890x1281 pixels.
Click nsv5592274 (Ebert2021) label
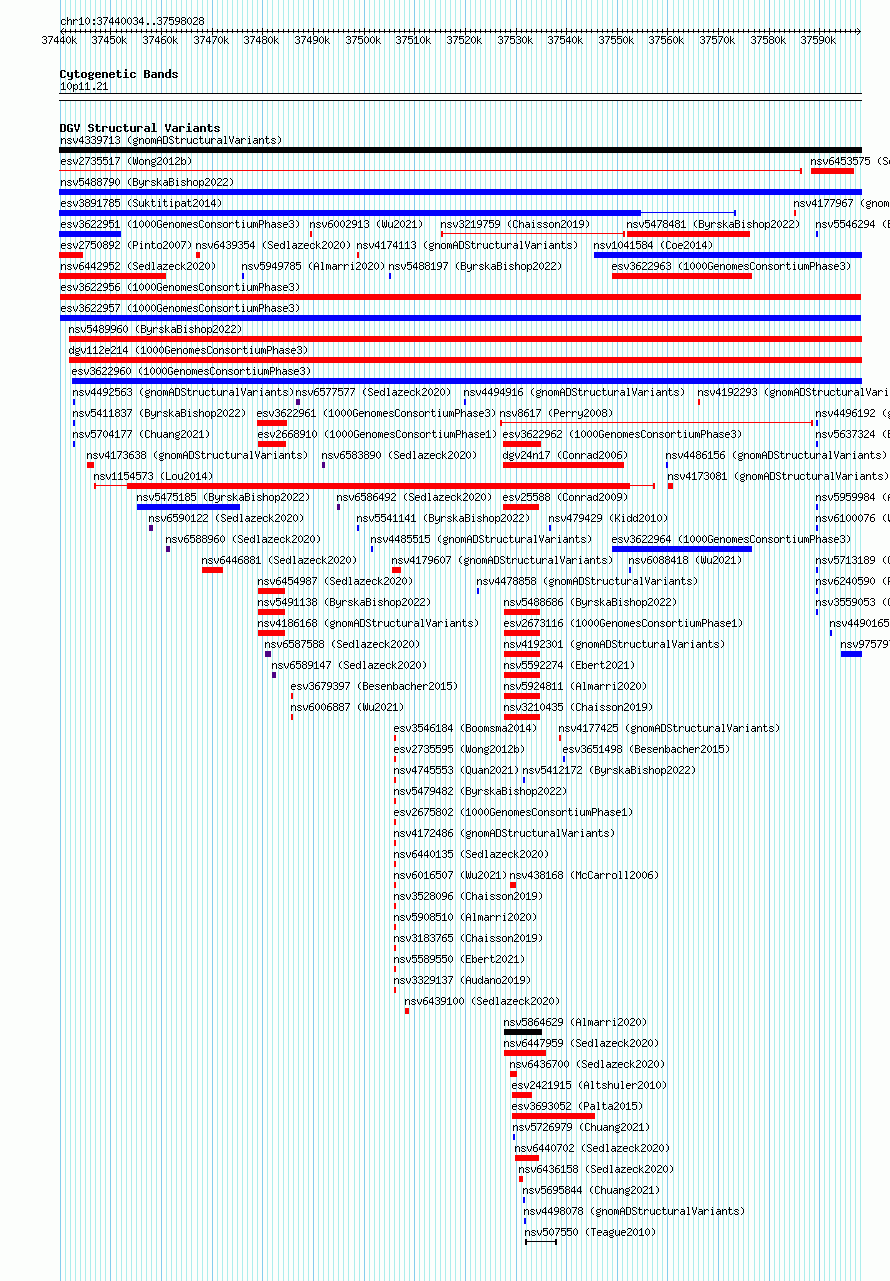[568, 665]
